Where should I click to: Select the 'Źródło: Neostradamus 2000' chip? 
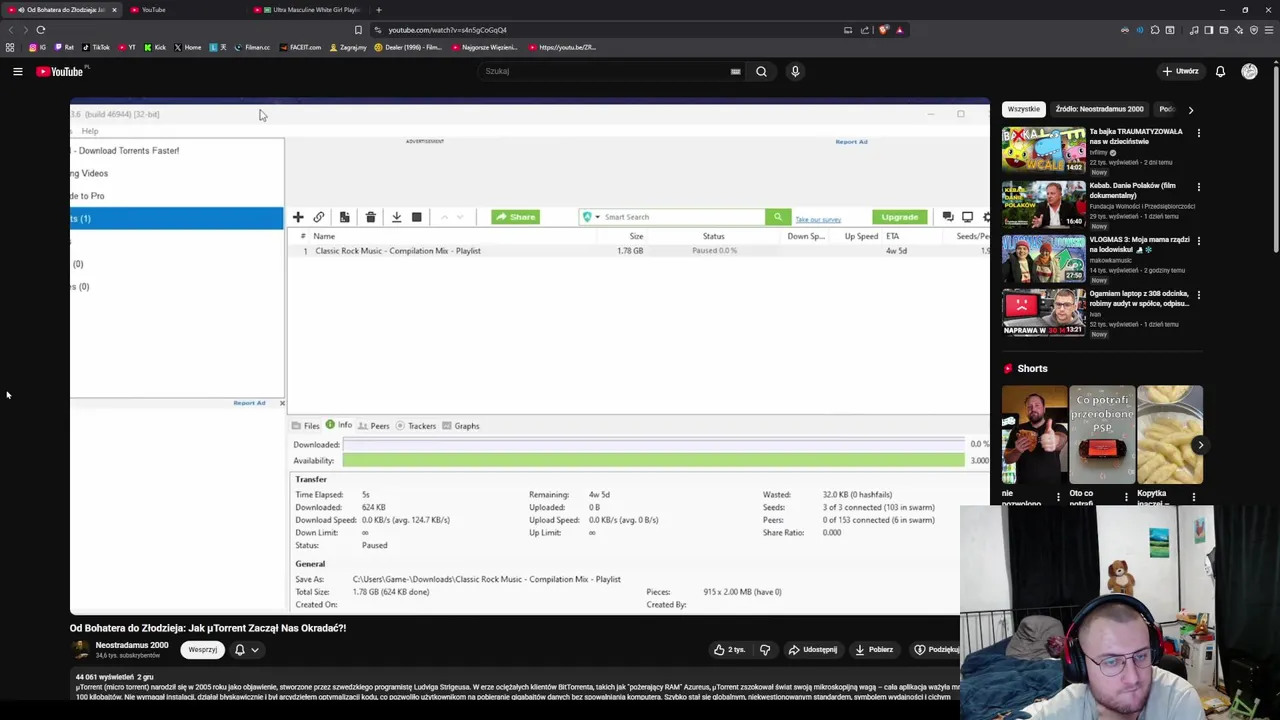click(x=1099, y=109)
